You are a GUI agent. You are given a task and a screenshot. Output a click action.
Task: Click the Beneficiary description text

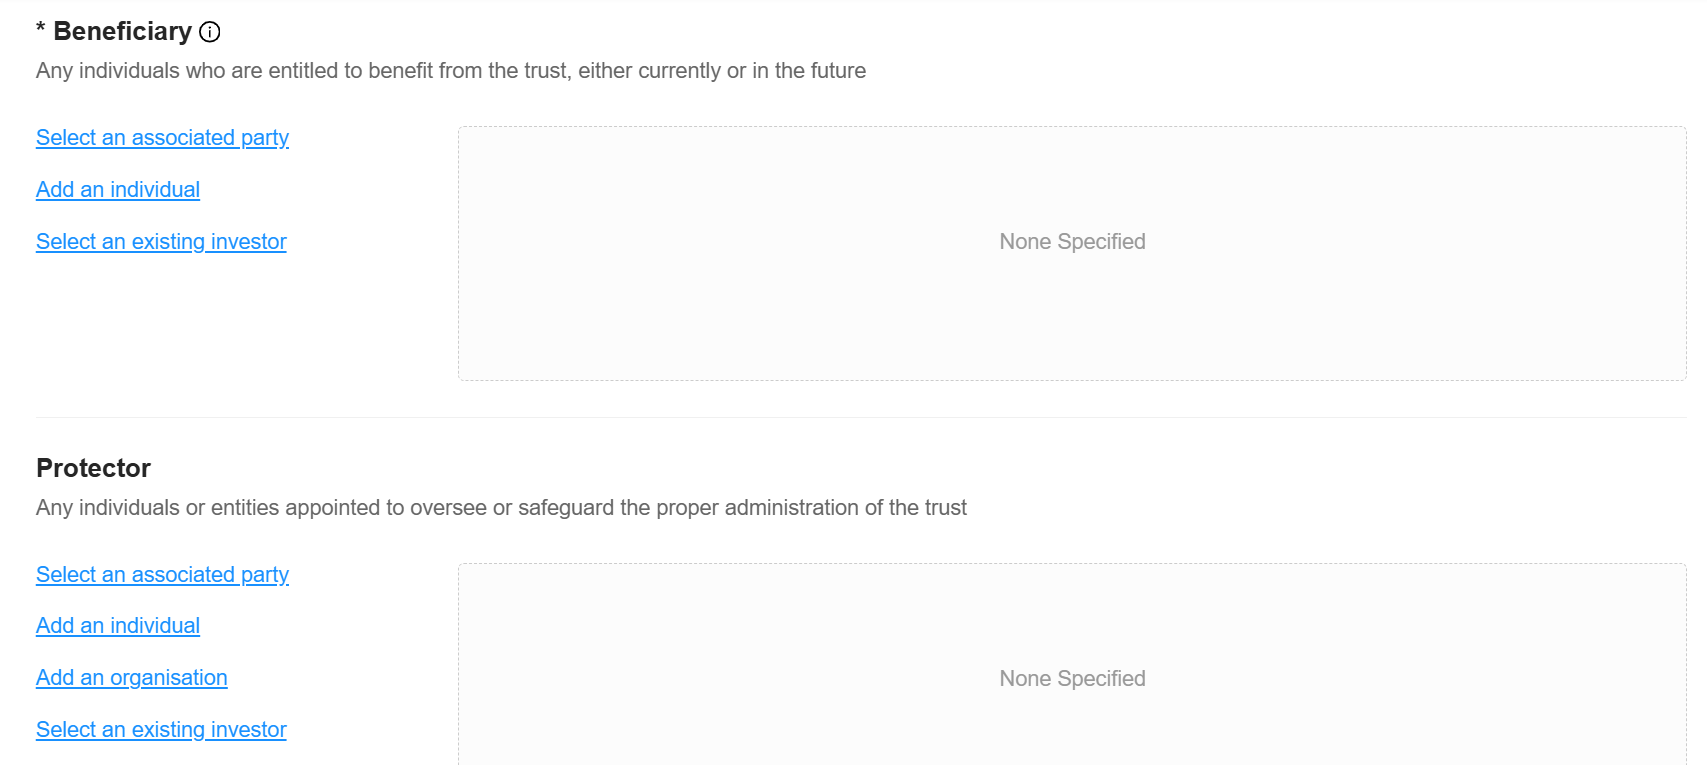click(x=450, y=71)
